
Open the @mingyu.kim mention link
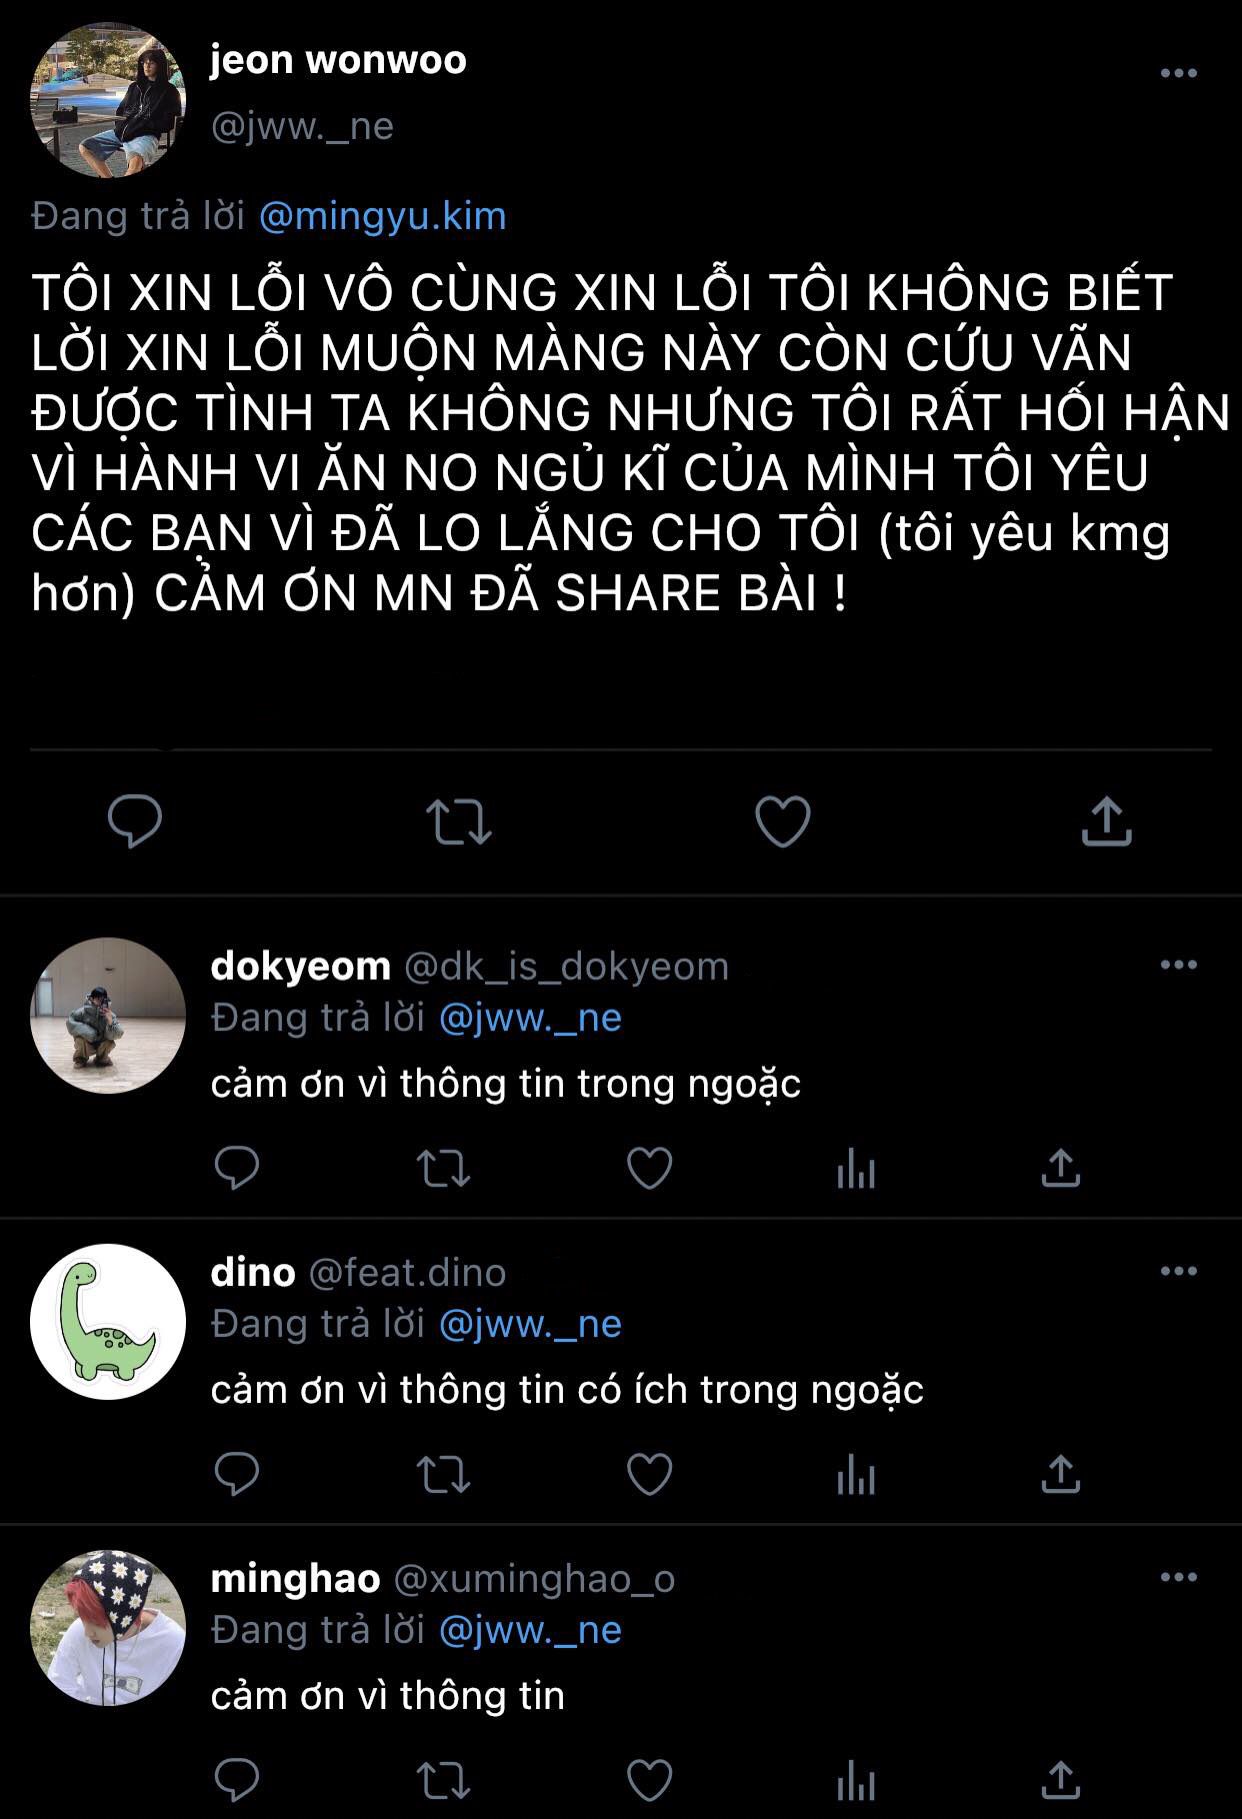383,216
